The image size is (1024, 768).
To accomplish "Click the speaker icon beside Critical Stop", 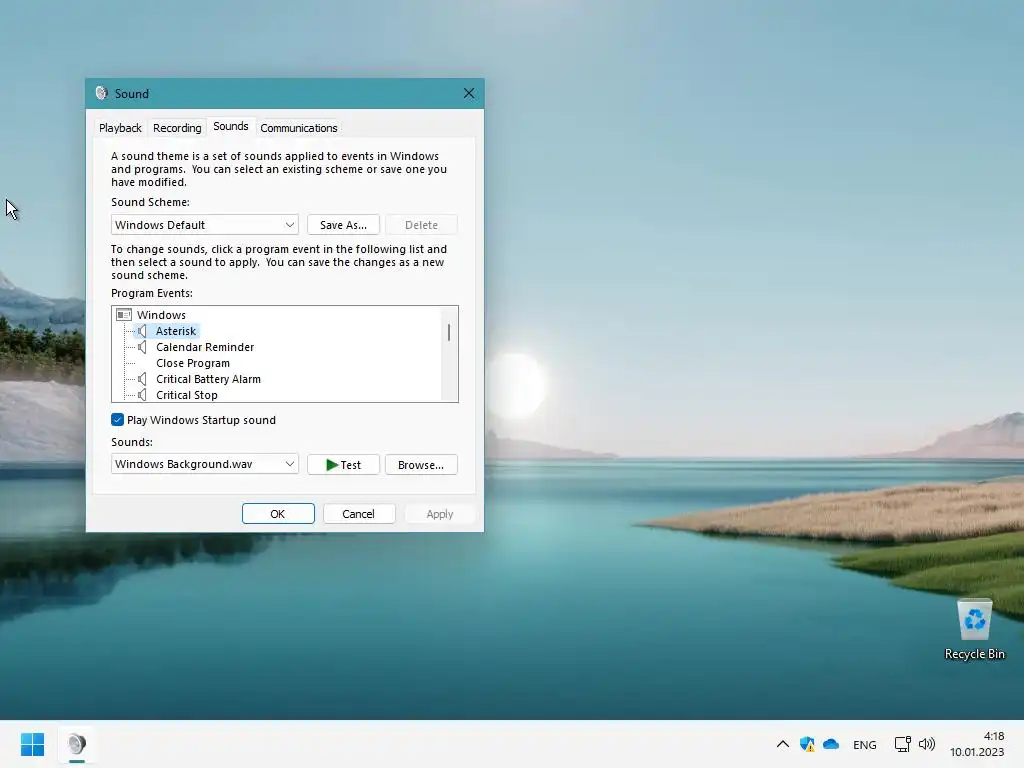I will (x=142, y=394).
